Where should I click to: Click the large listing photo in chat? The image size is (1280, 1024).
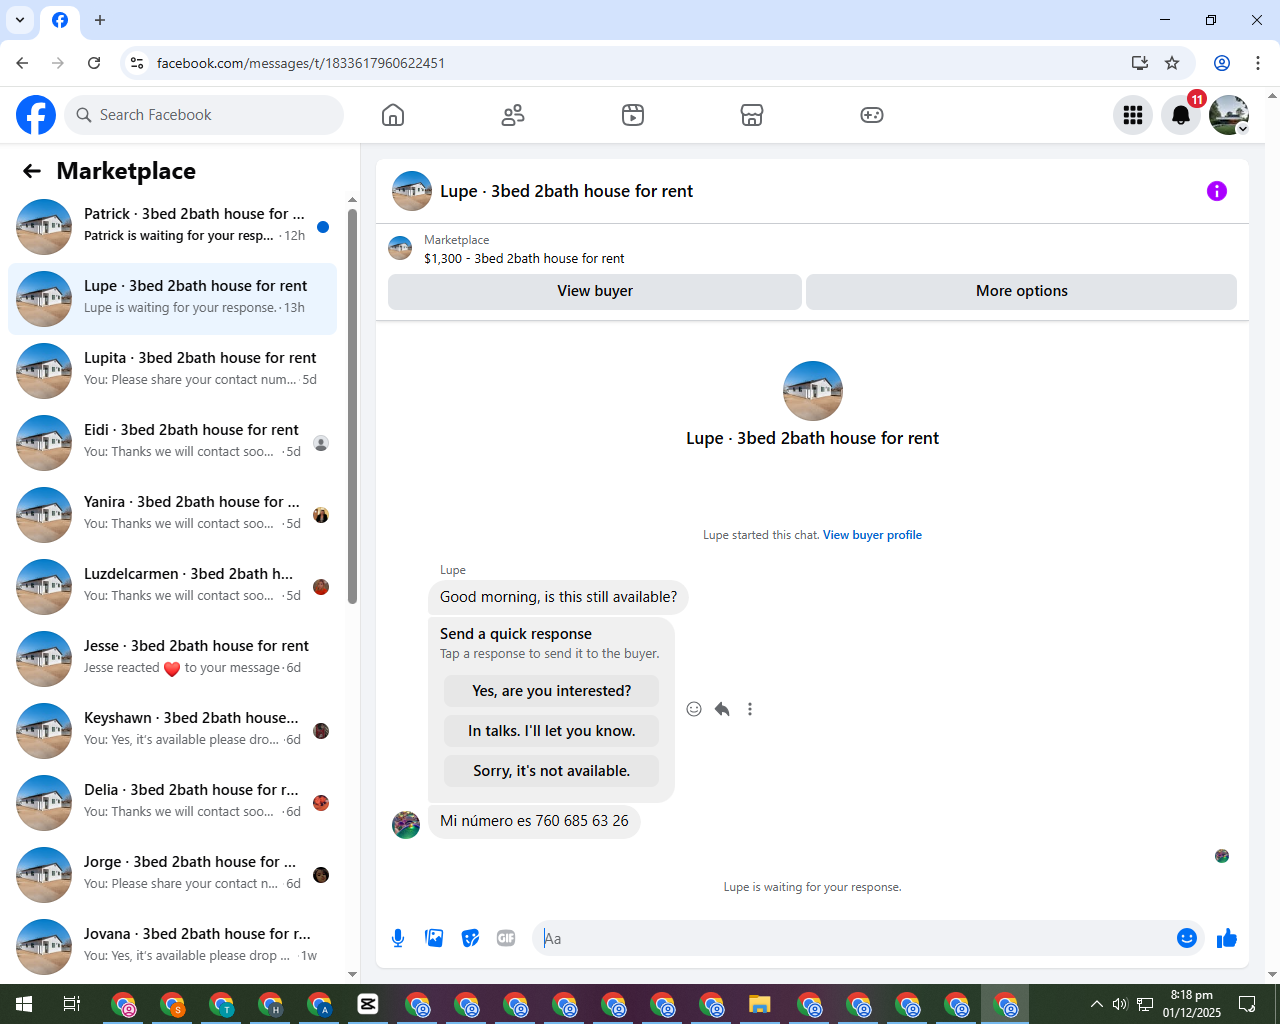[813, 391]
